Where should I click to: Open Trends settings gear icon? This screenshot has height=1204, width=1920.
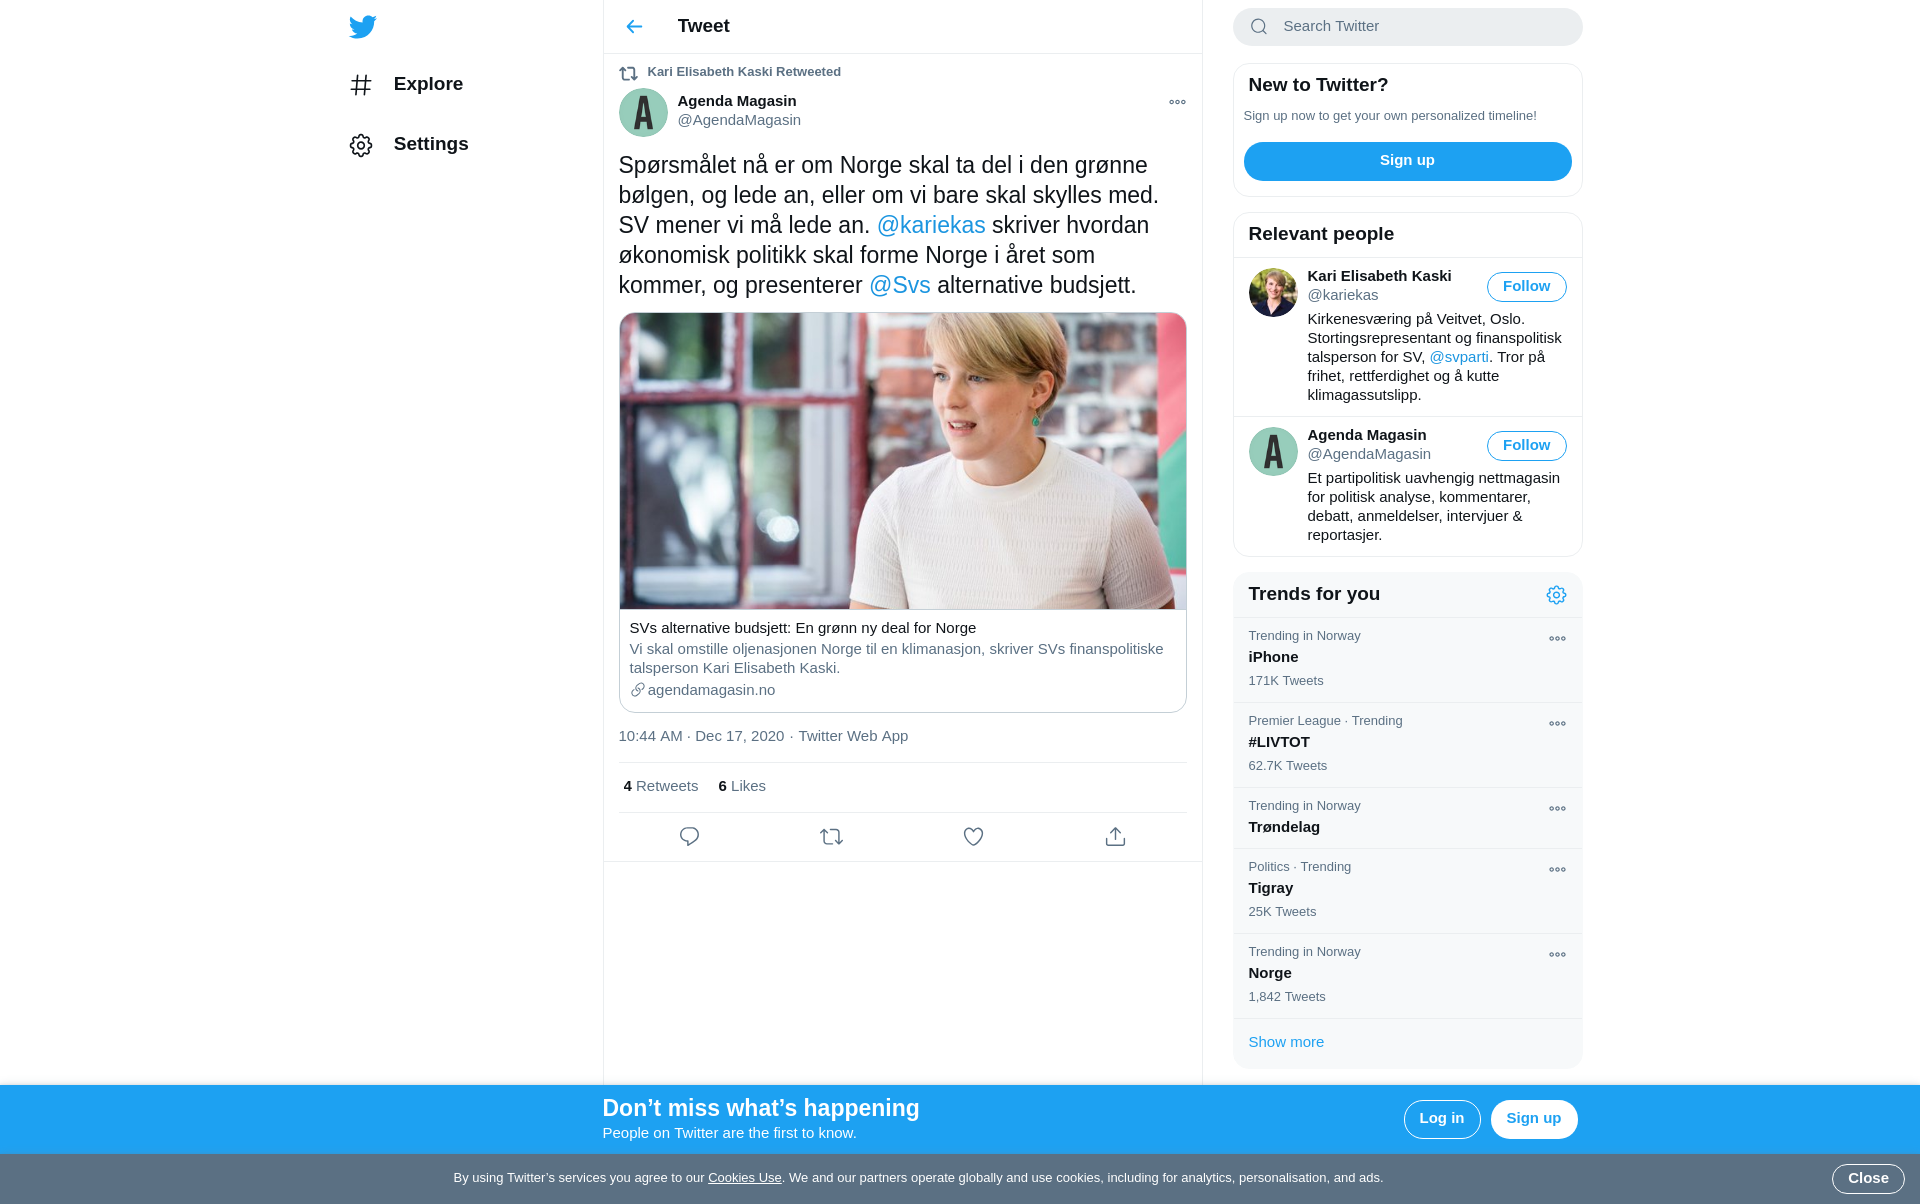tap(1556, 595)
